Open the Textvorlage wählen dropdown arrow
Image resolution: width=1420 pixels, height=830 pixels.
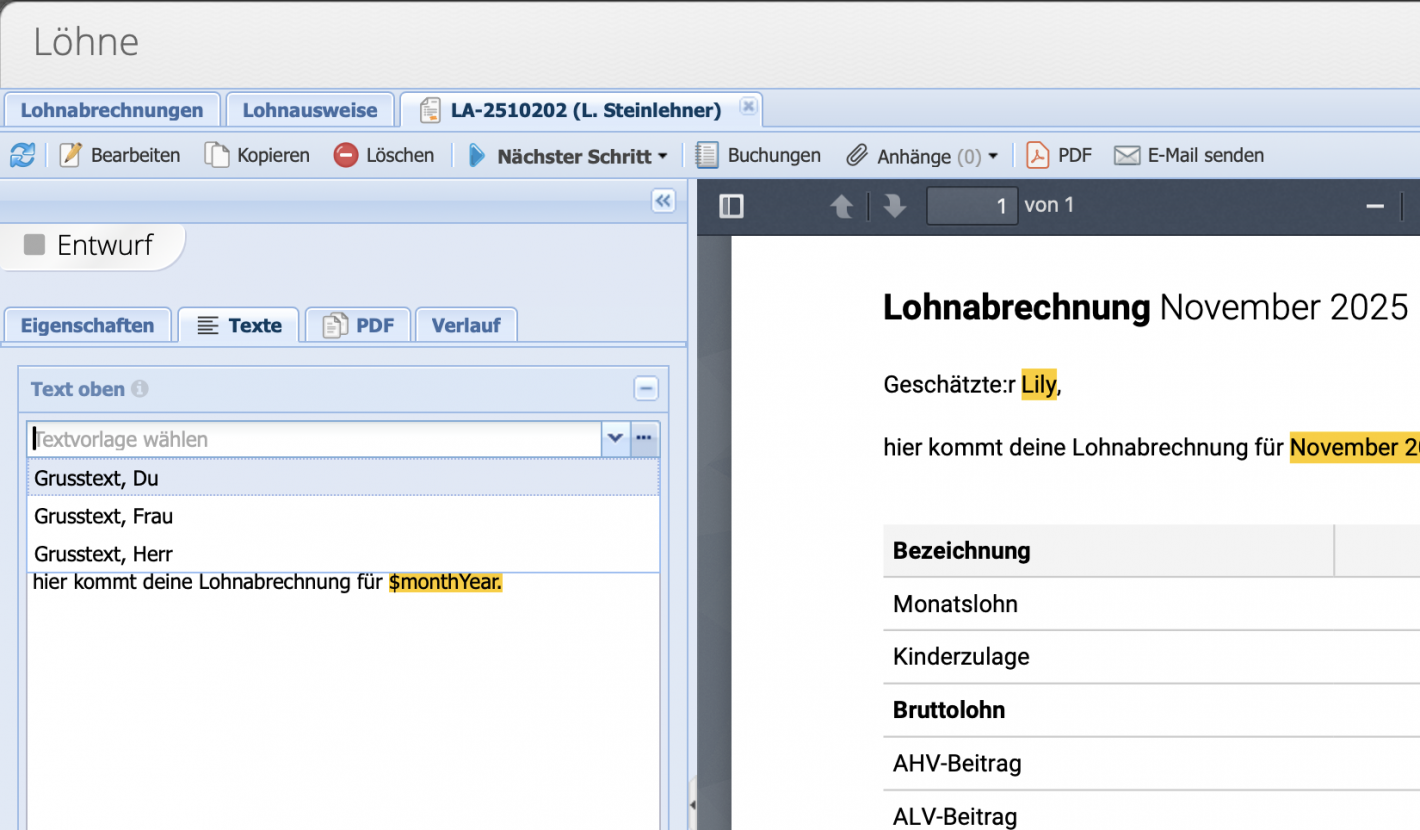tap(616, 438)
